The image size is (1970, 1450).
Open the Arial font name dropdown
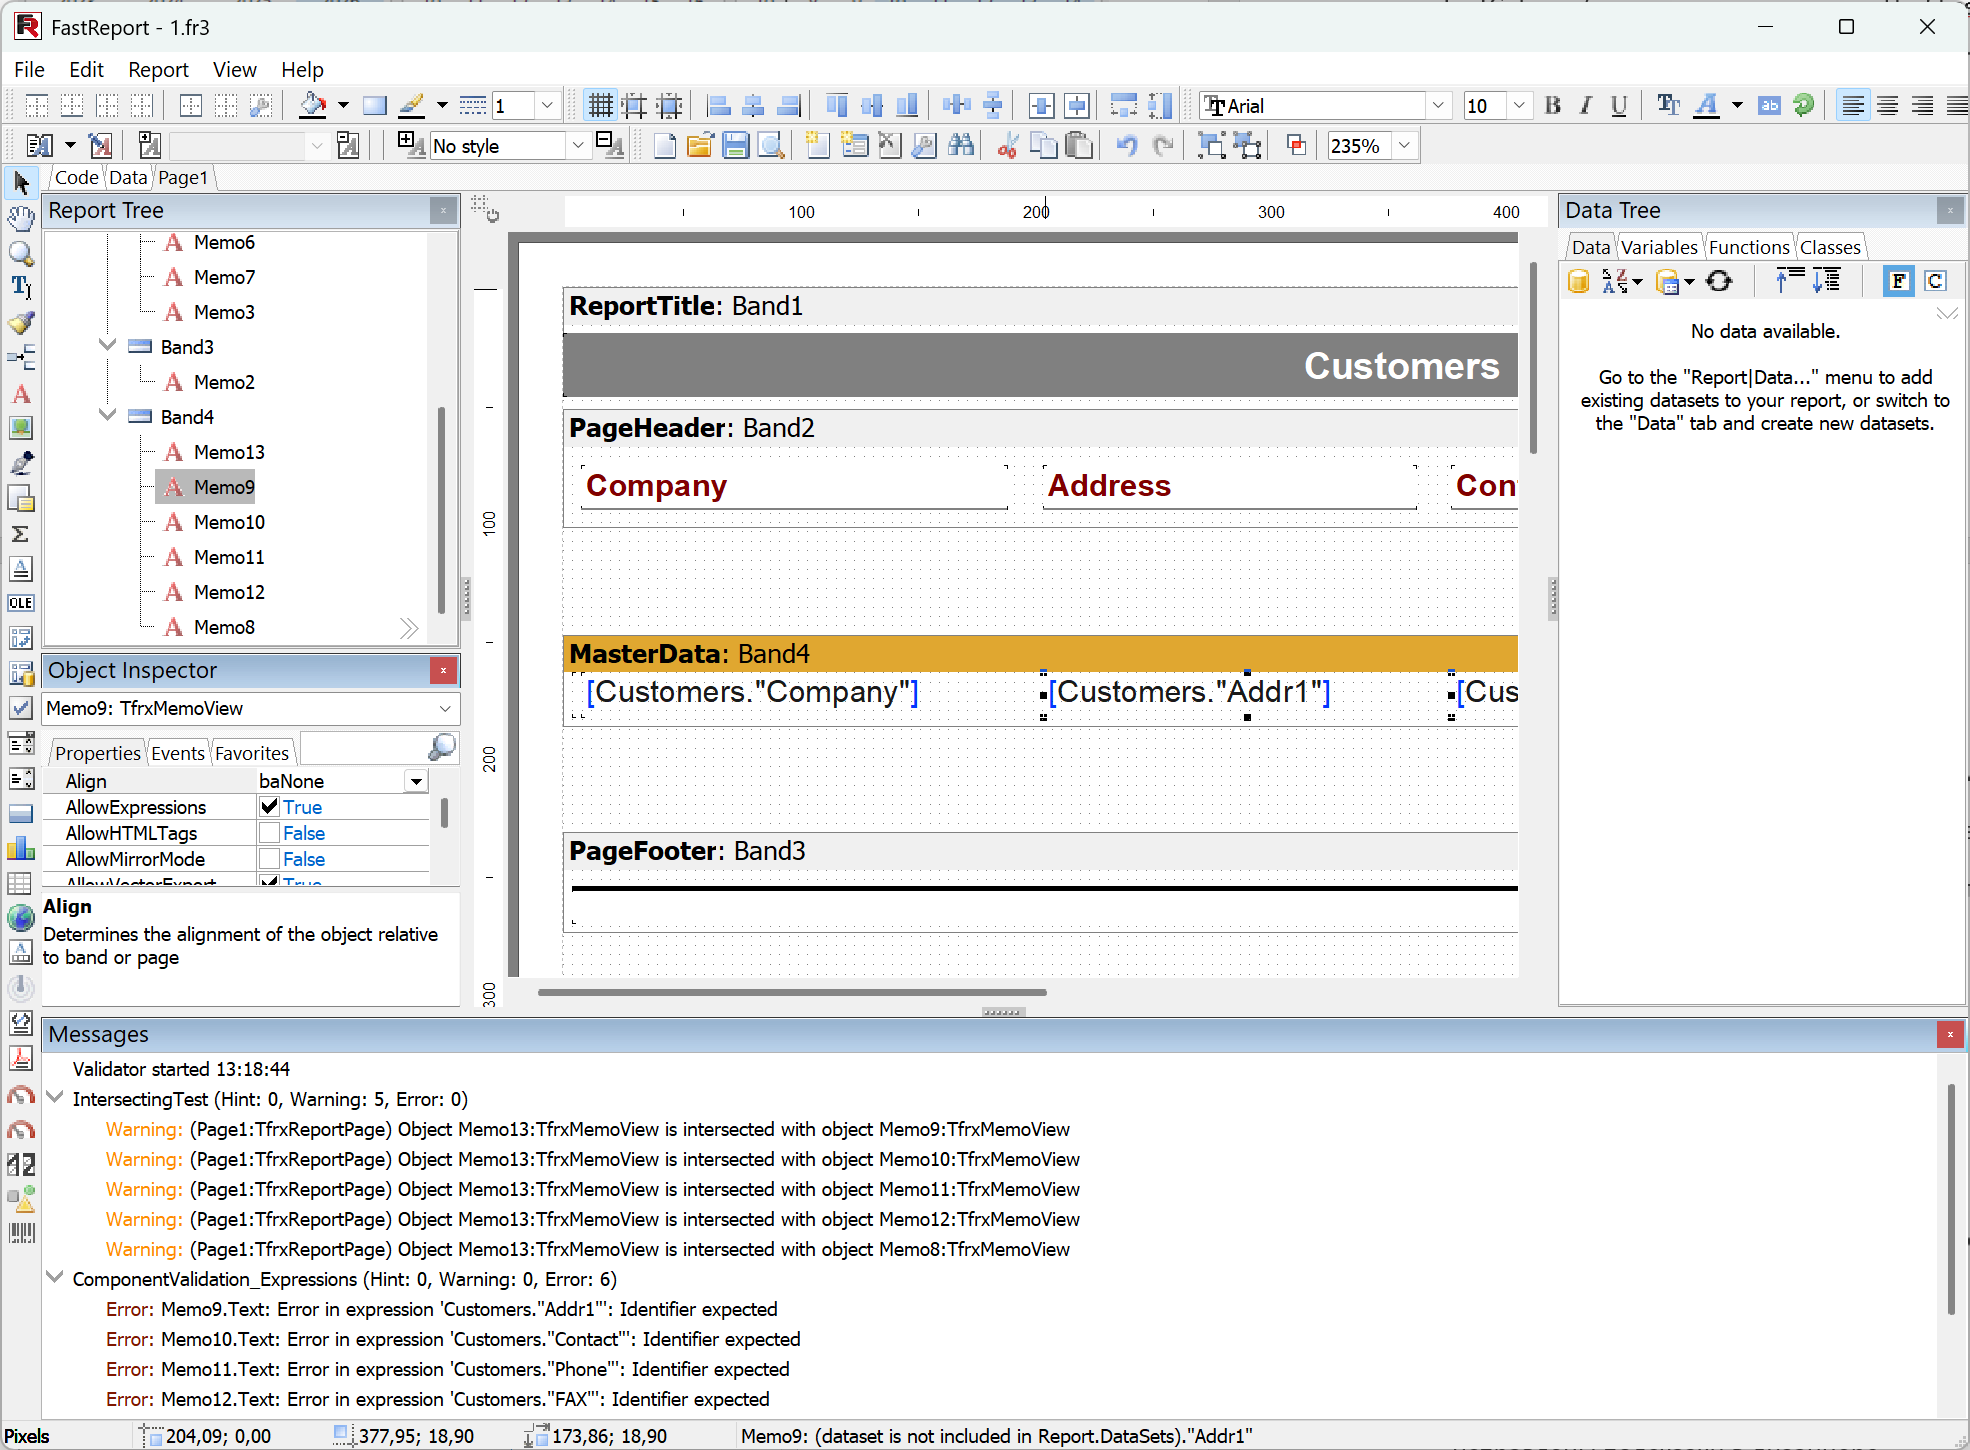(x=1438, y=106)
